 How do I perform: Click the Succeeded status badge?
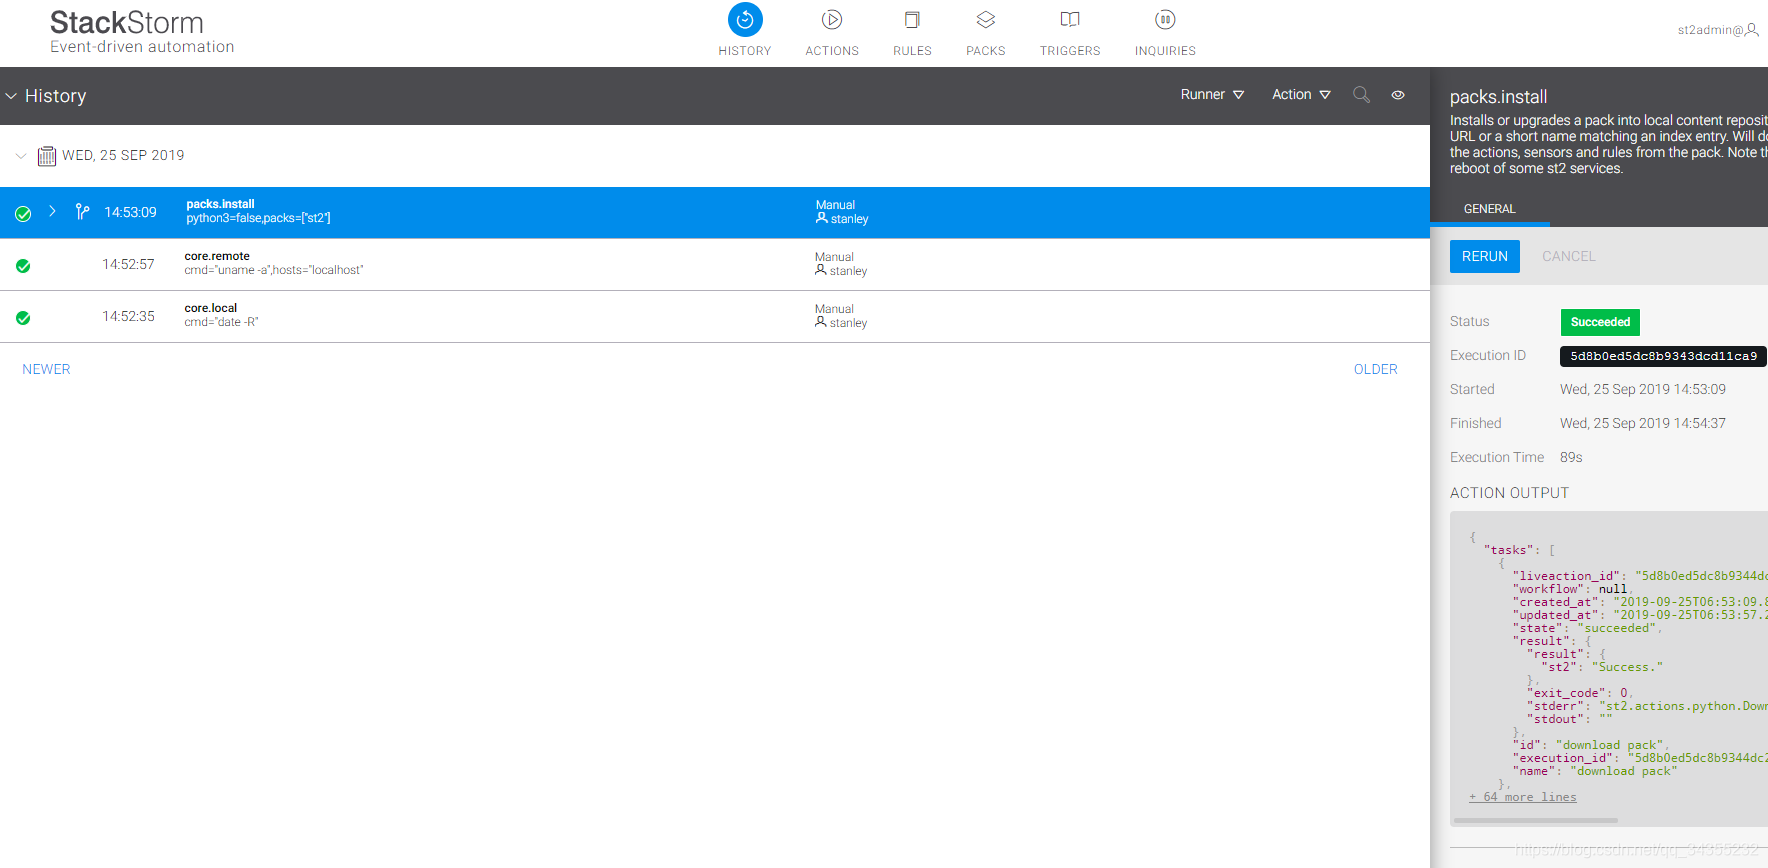coord(1600,322)
